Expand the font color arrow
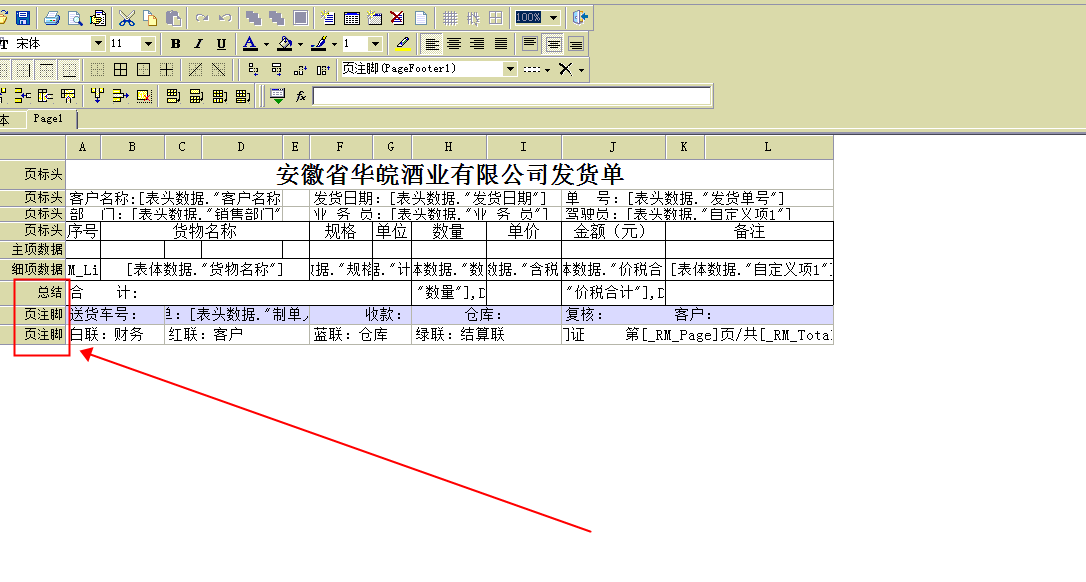The height and width of the screenshot is (582, 1086). (x=266, y=44)
